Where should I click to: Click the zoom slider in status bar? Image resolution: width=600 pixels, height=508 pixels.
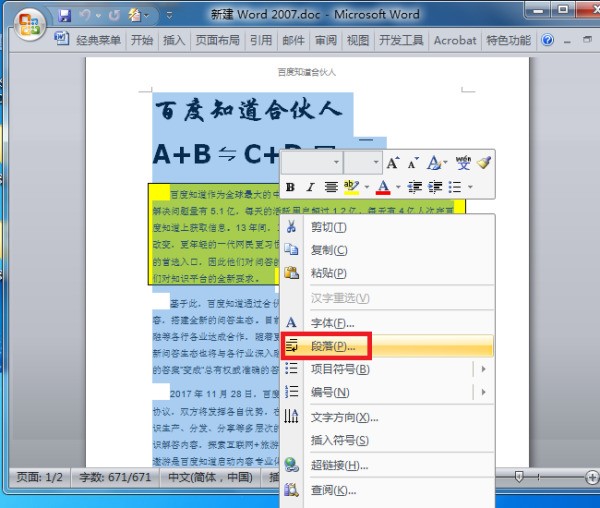(520, 478)
